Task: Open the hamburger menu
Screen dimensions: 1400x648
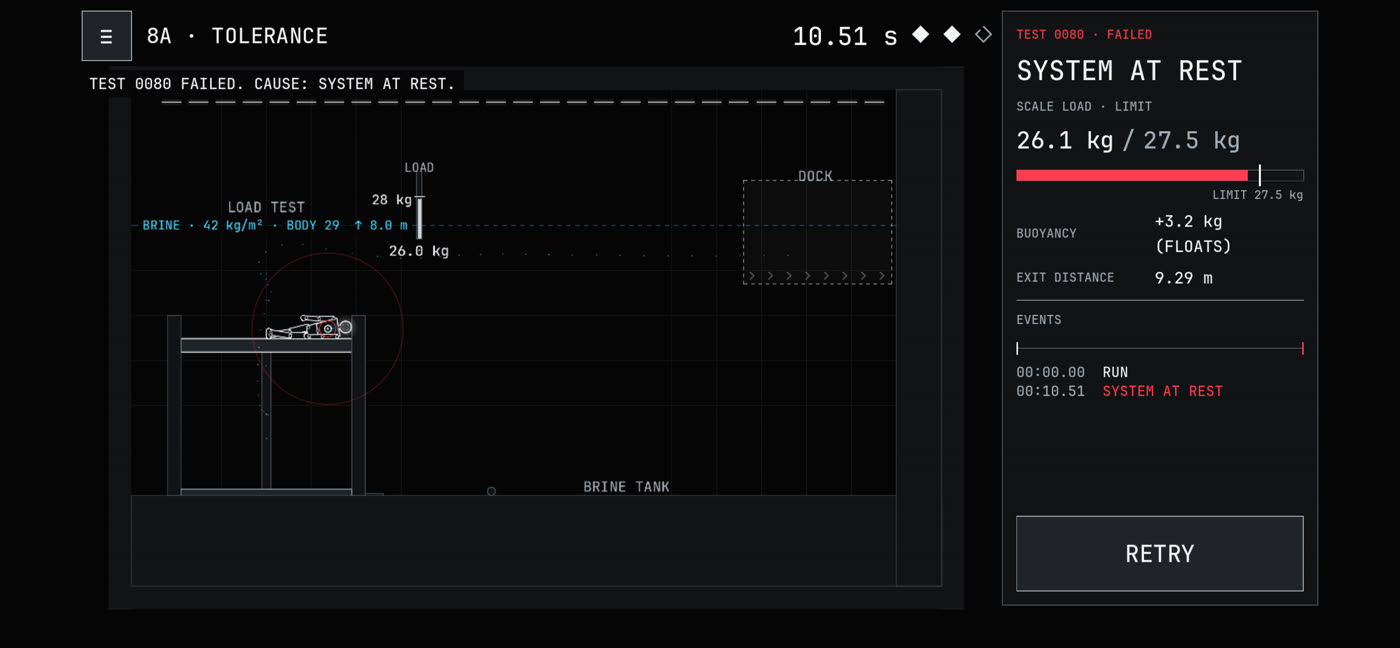Action: (107, 36)
